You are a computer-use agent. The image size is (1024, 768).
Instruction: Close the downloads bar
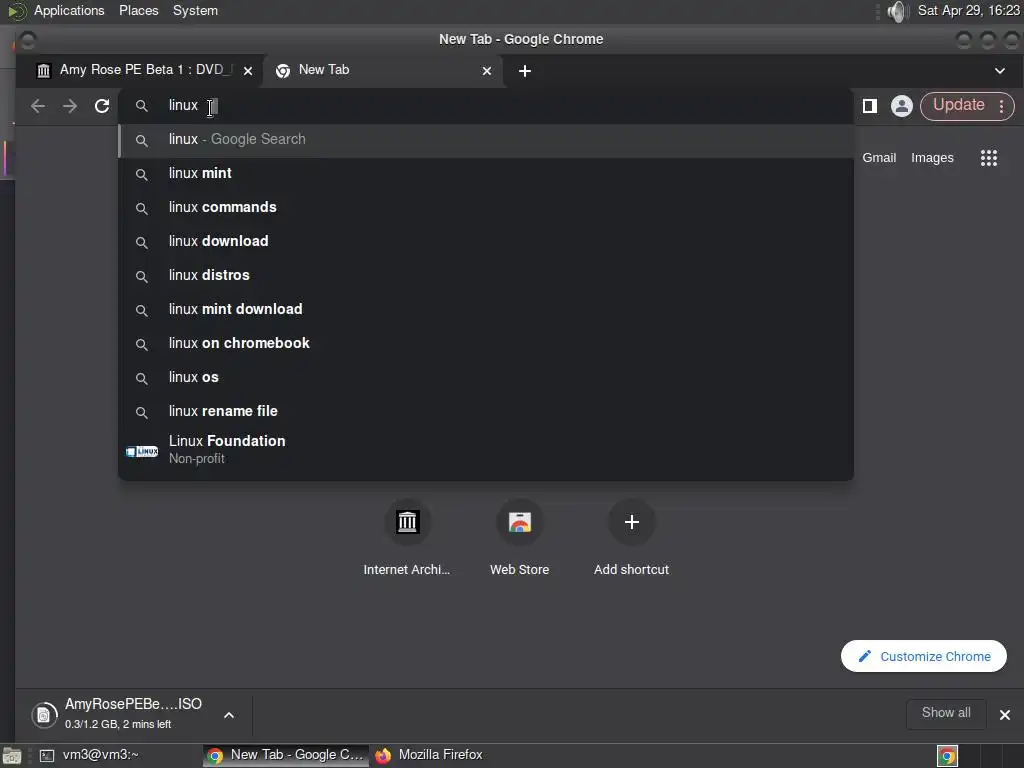1004,715
